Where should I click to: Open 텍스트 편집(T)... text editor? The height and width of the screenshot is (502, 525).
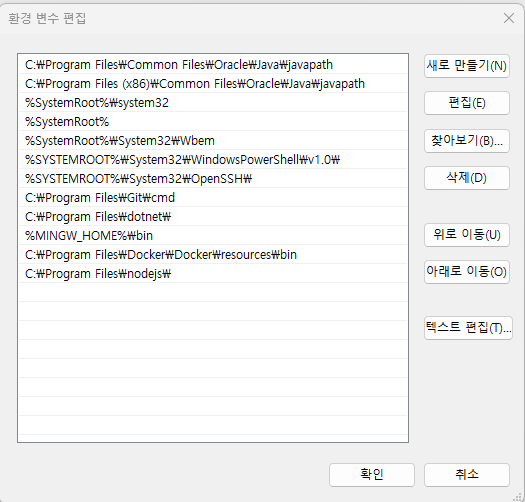tap(468, 328)
